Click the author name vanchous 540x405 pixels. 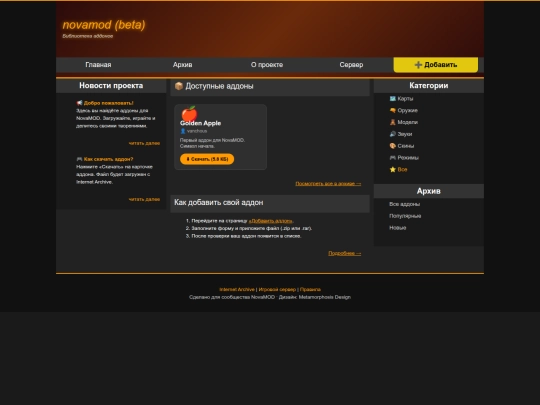point(197,131)
